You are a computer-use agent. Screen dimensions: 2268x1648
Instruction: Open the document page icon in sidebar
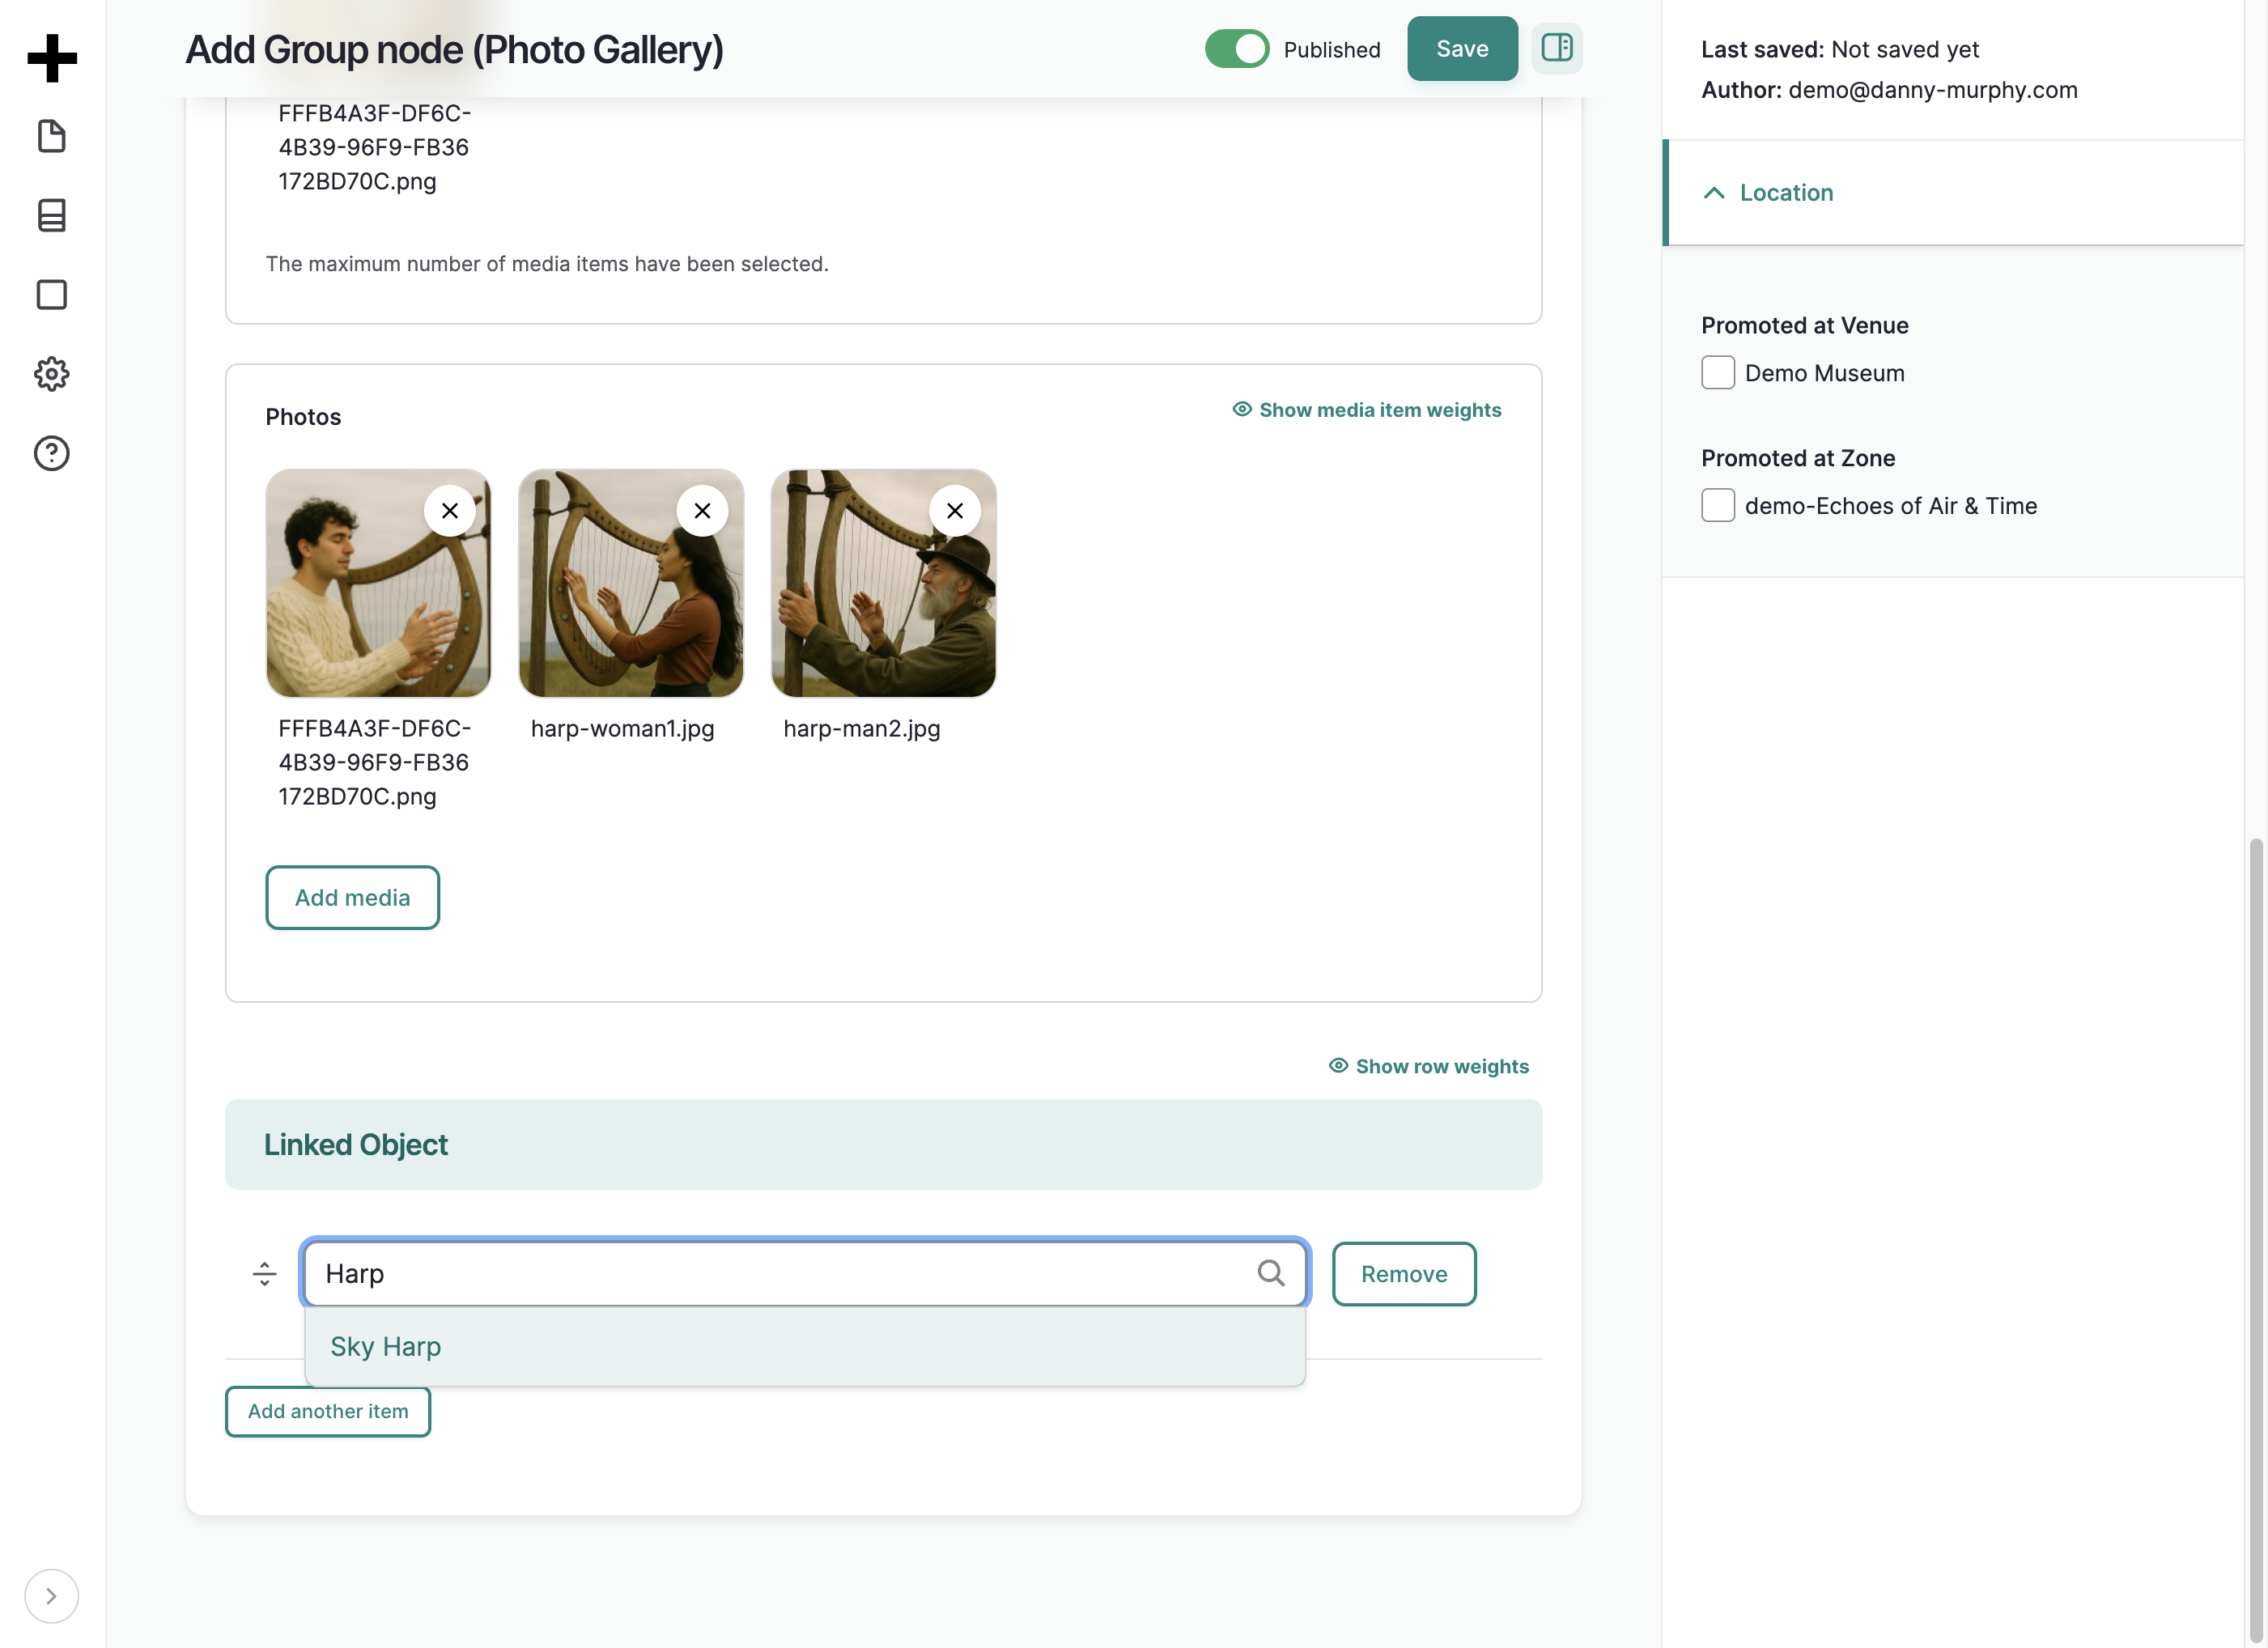click(52, 136)
